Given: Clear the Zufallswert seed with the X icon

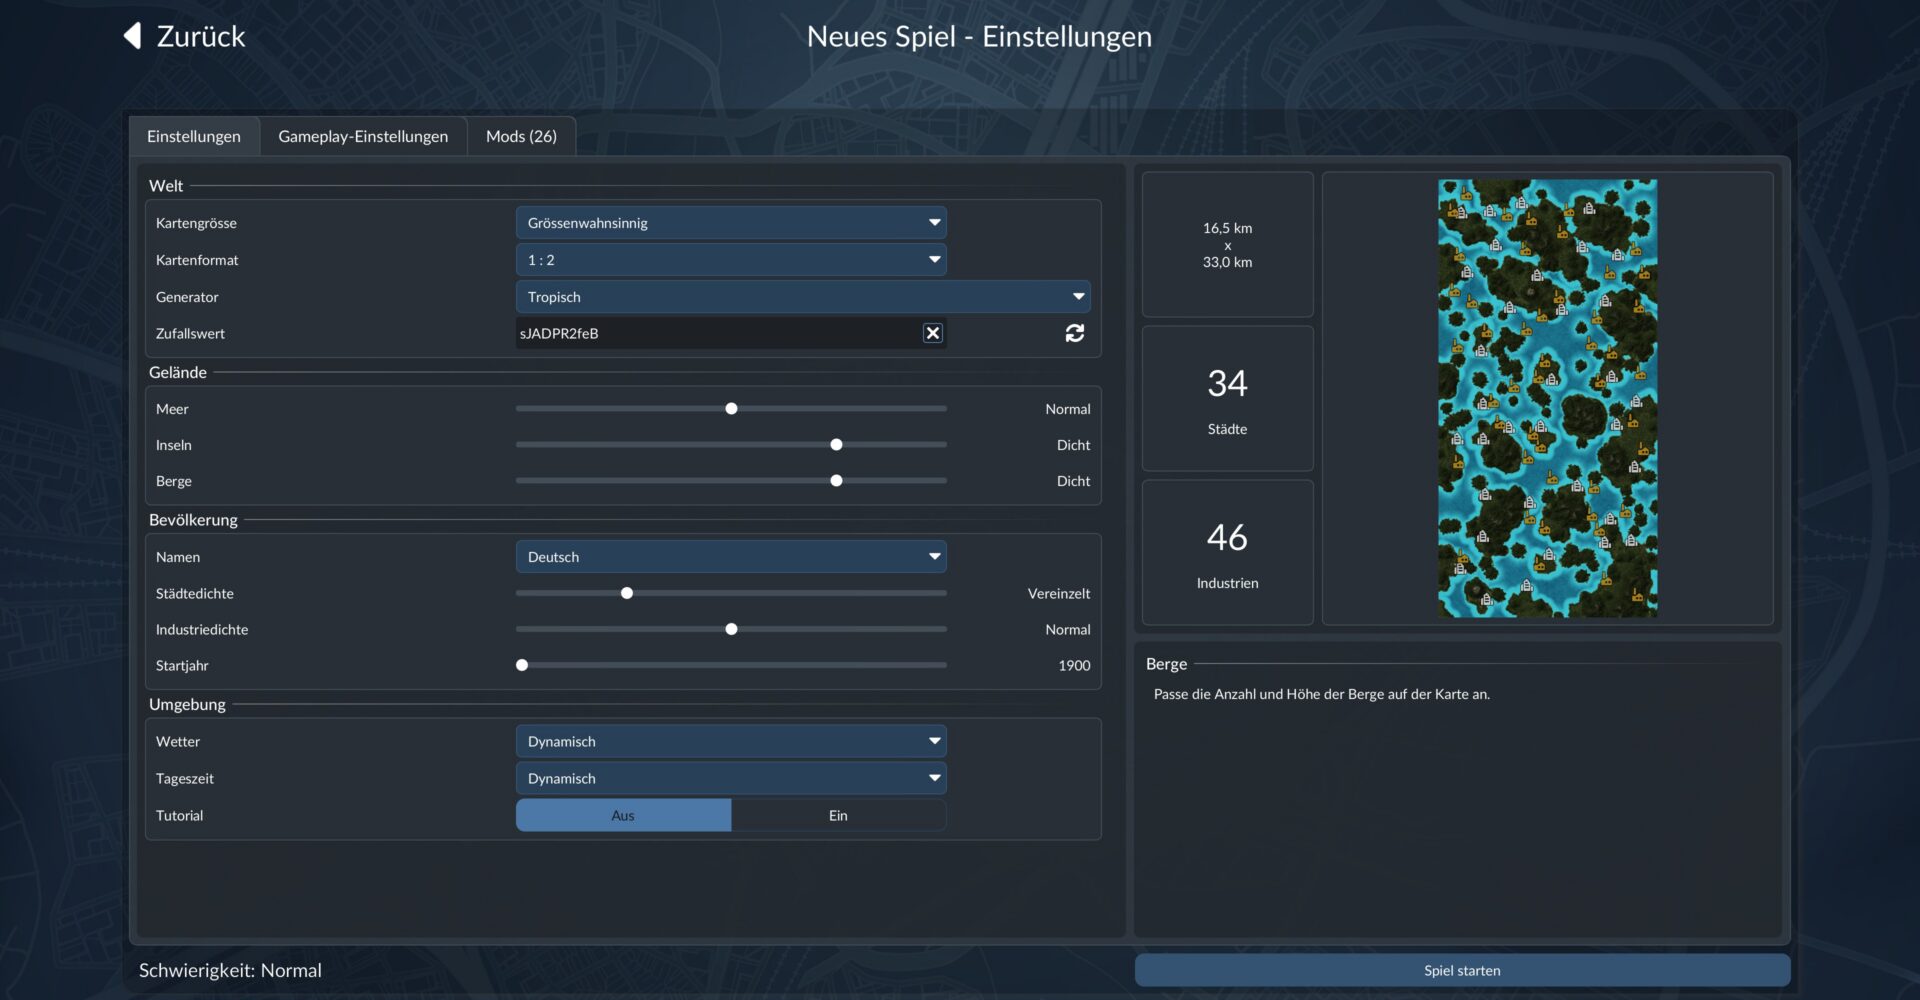Looking at the screenshot, I should pyautogui.click(x=932, y=333).
